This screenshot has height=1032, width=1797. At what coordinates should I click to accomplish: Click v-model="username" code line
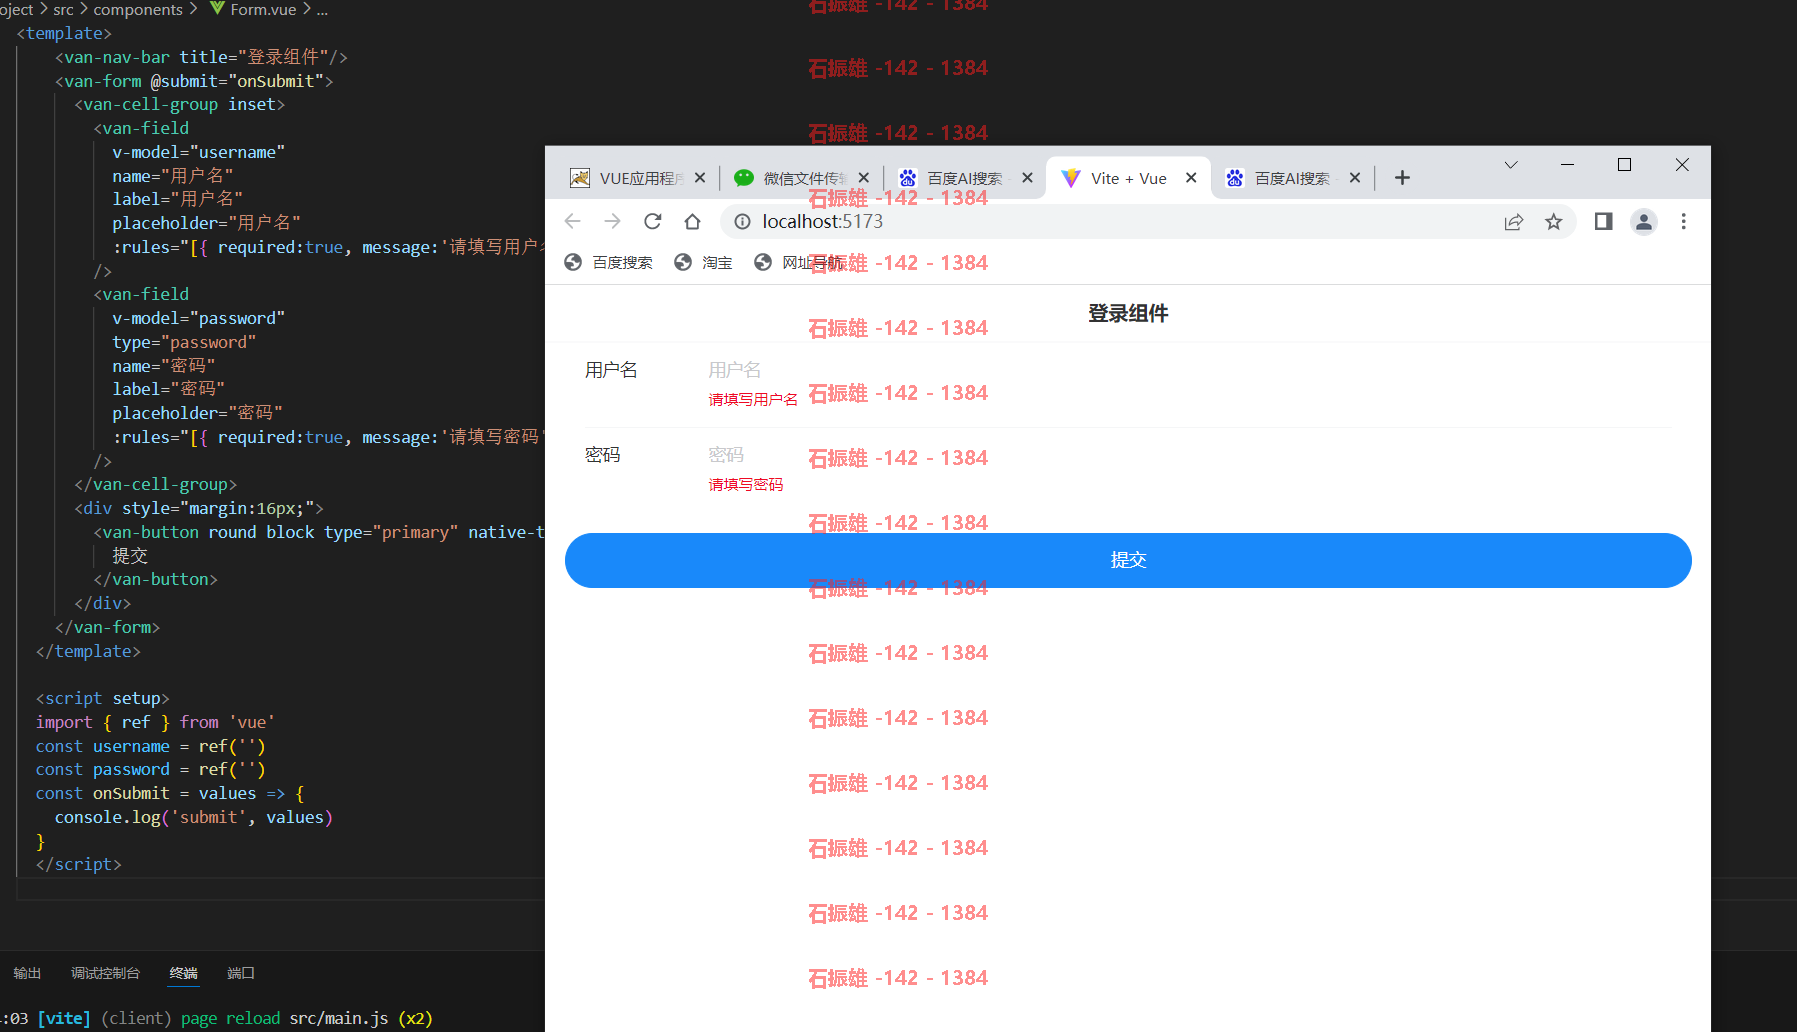[x=198, y=152]
